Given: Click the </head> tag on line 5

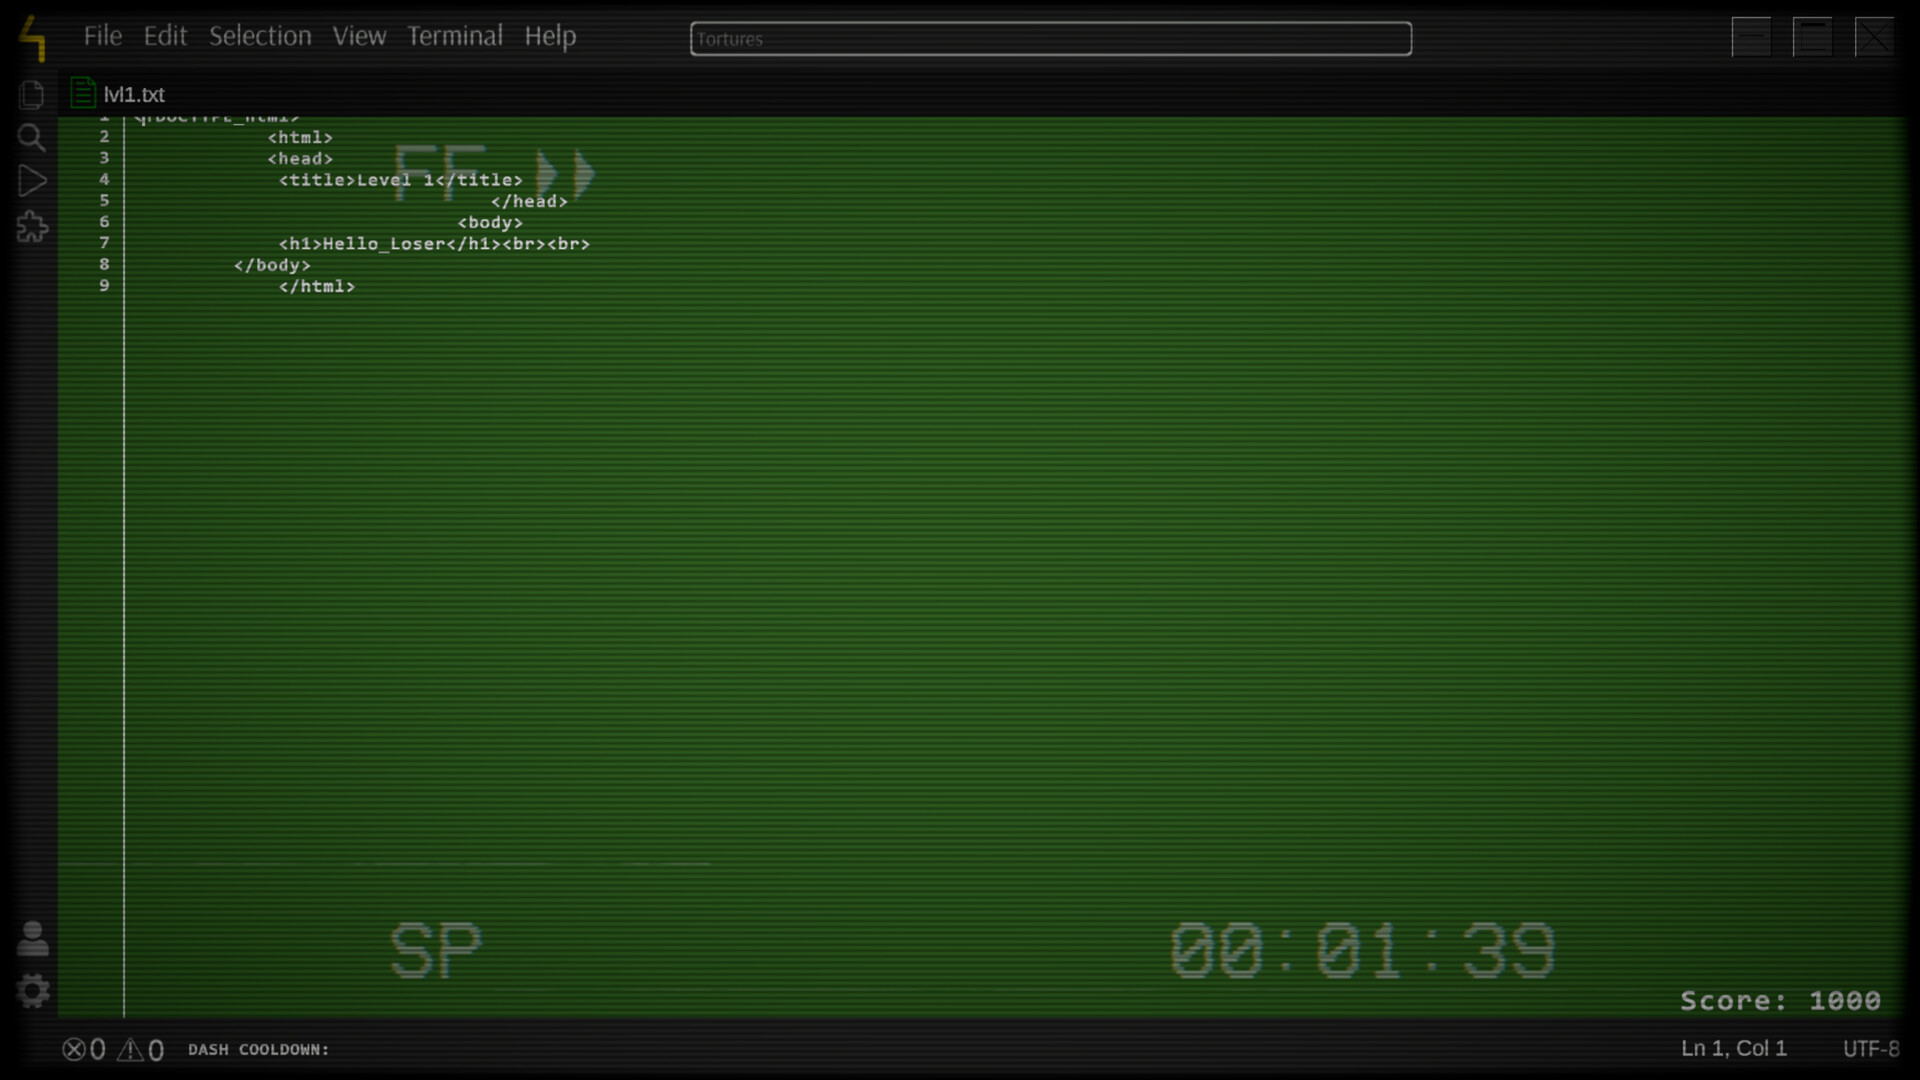Looking at the screenshot, I should [x=529, y=201].
